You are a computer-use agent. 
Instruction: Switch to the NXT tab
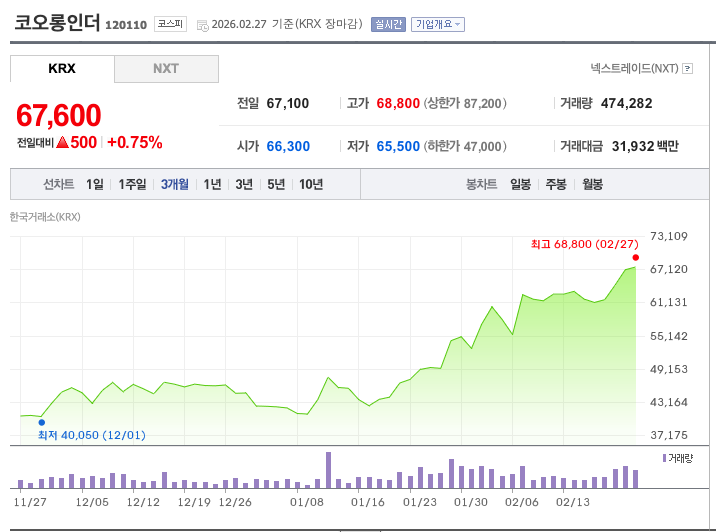tap(166, 69)
